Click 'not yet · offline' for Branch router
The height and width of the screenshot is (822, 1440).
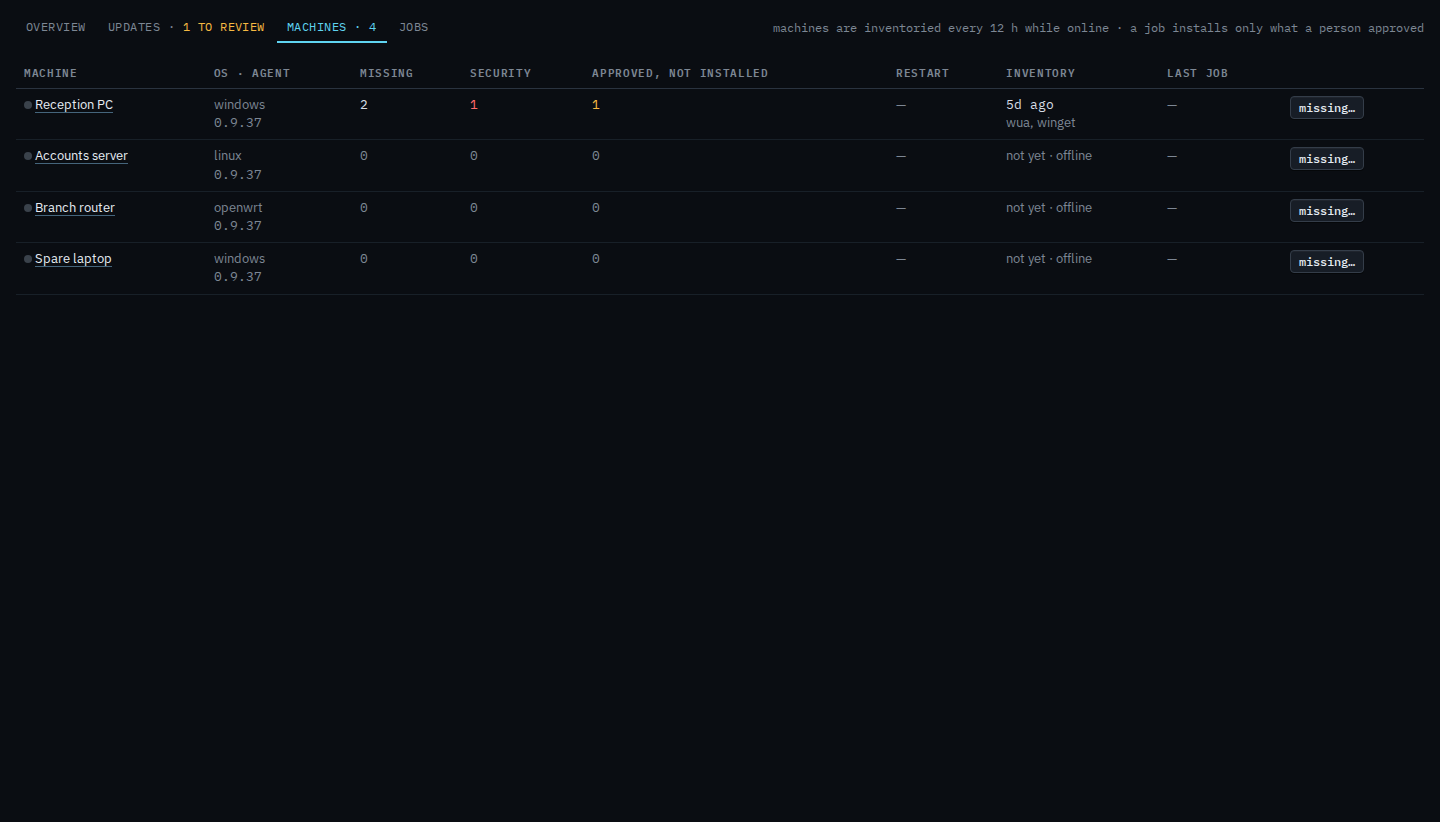1049,208
